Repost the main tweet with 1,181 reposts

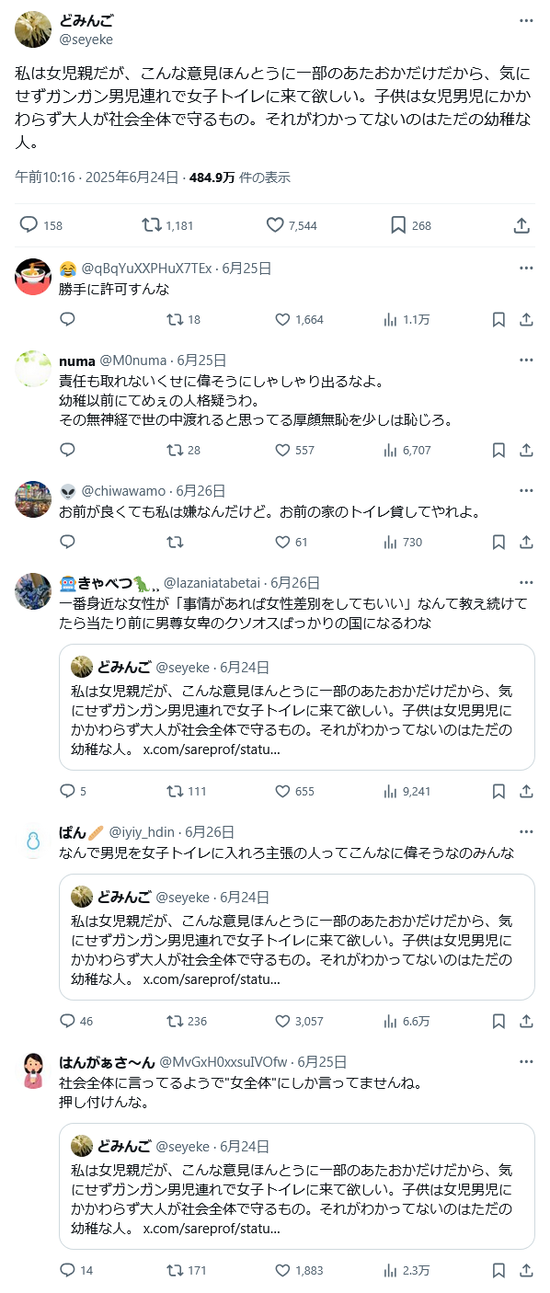click(x=169, y=226)
